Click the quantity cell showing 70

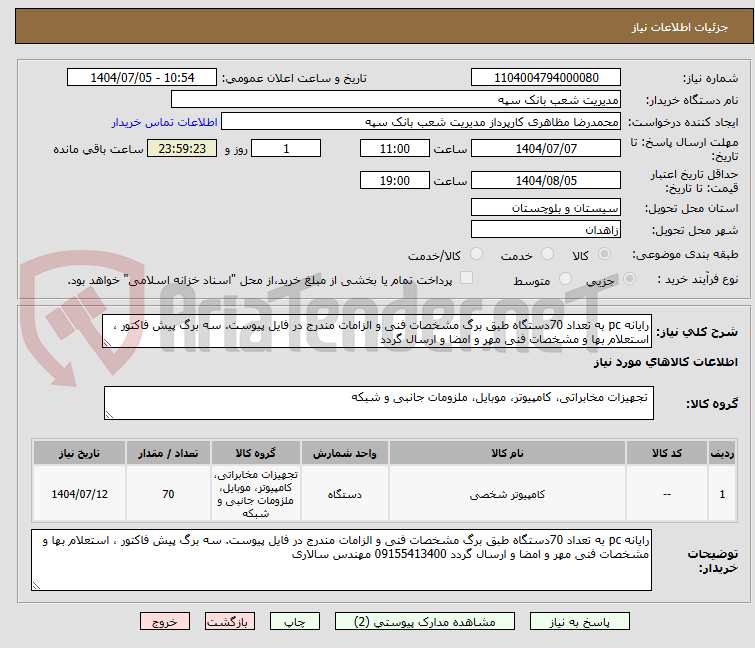tap(168, 494)
